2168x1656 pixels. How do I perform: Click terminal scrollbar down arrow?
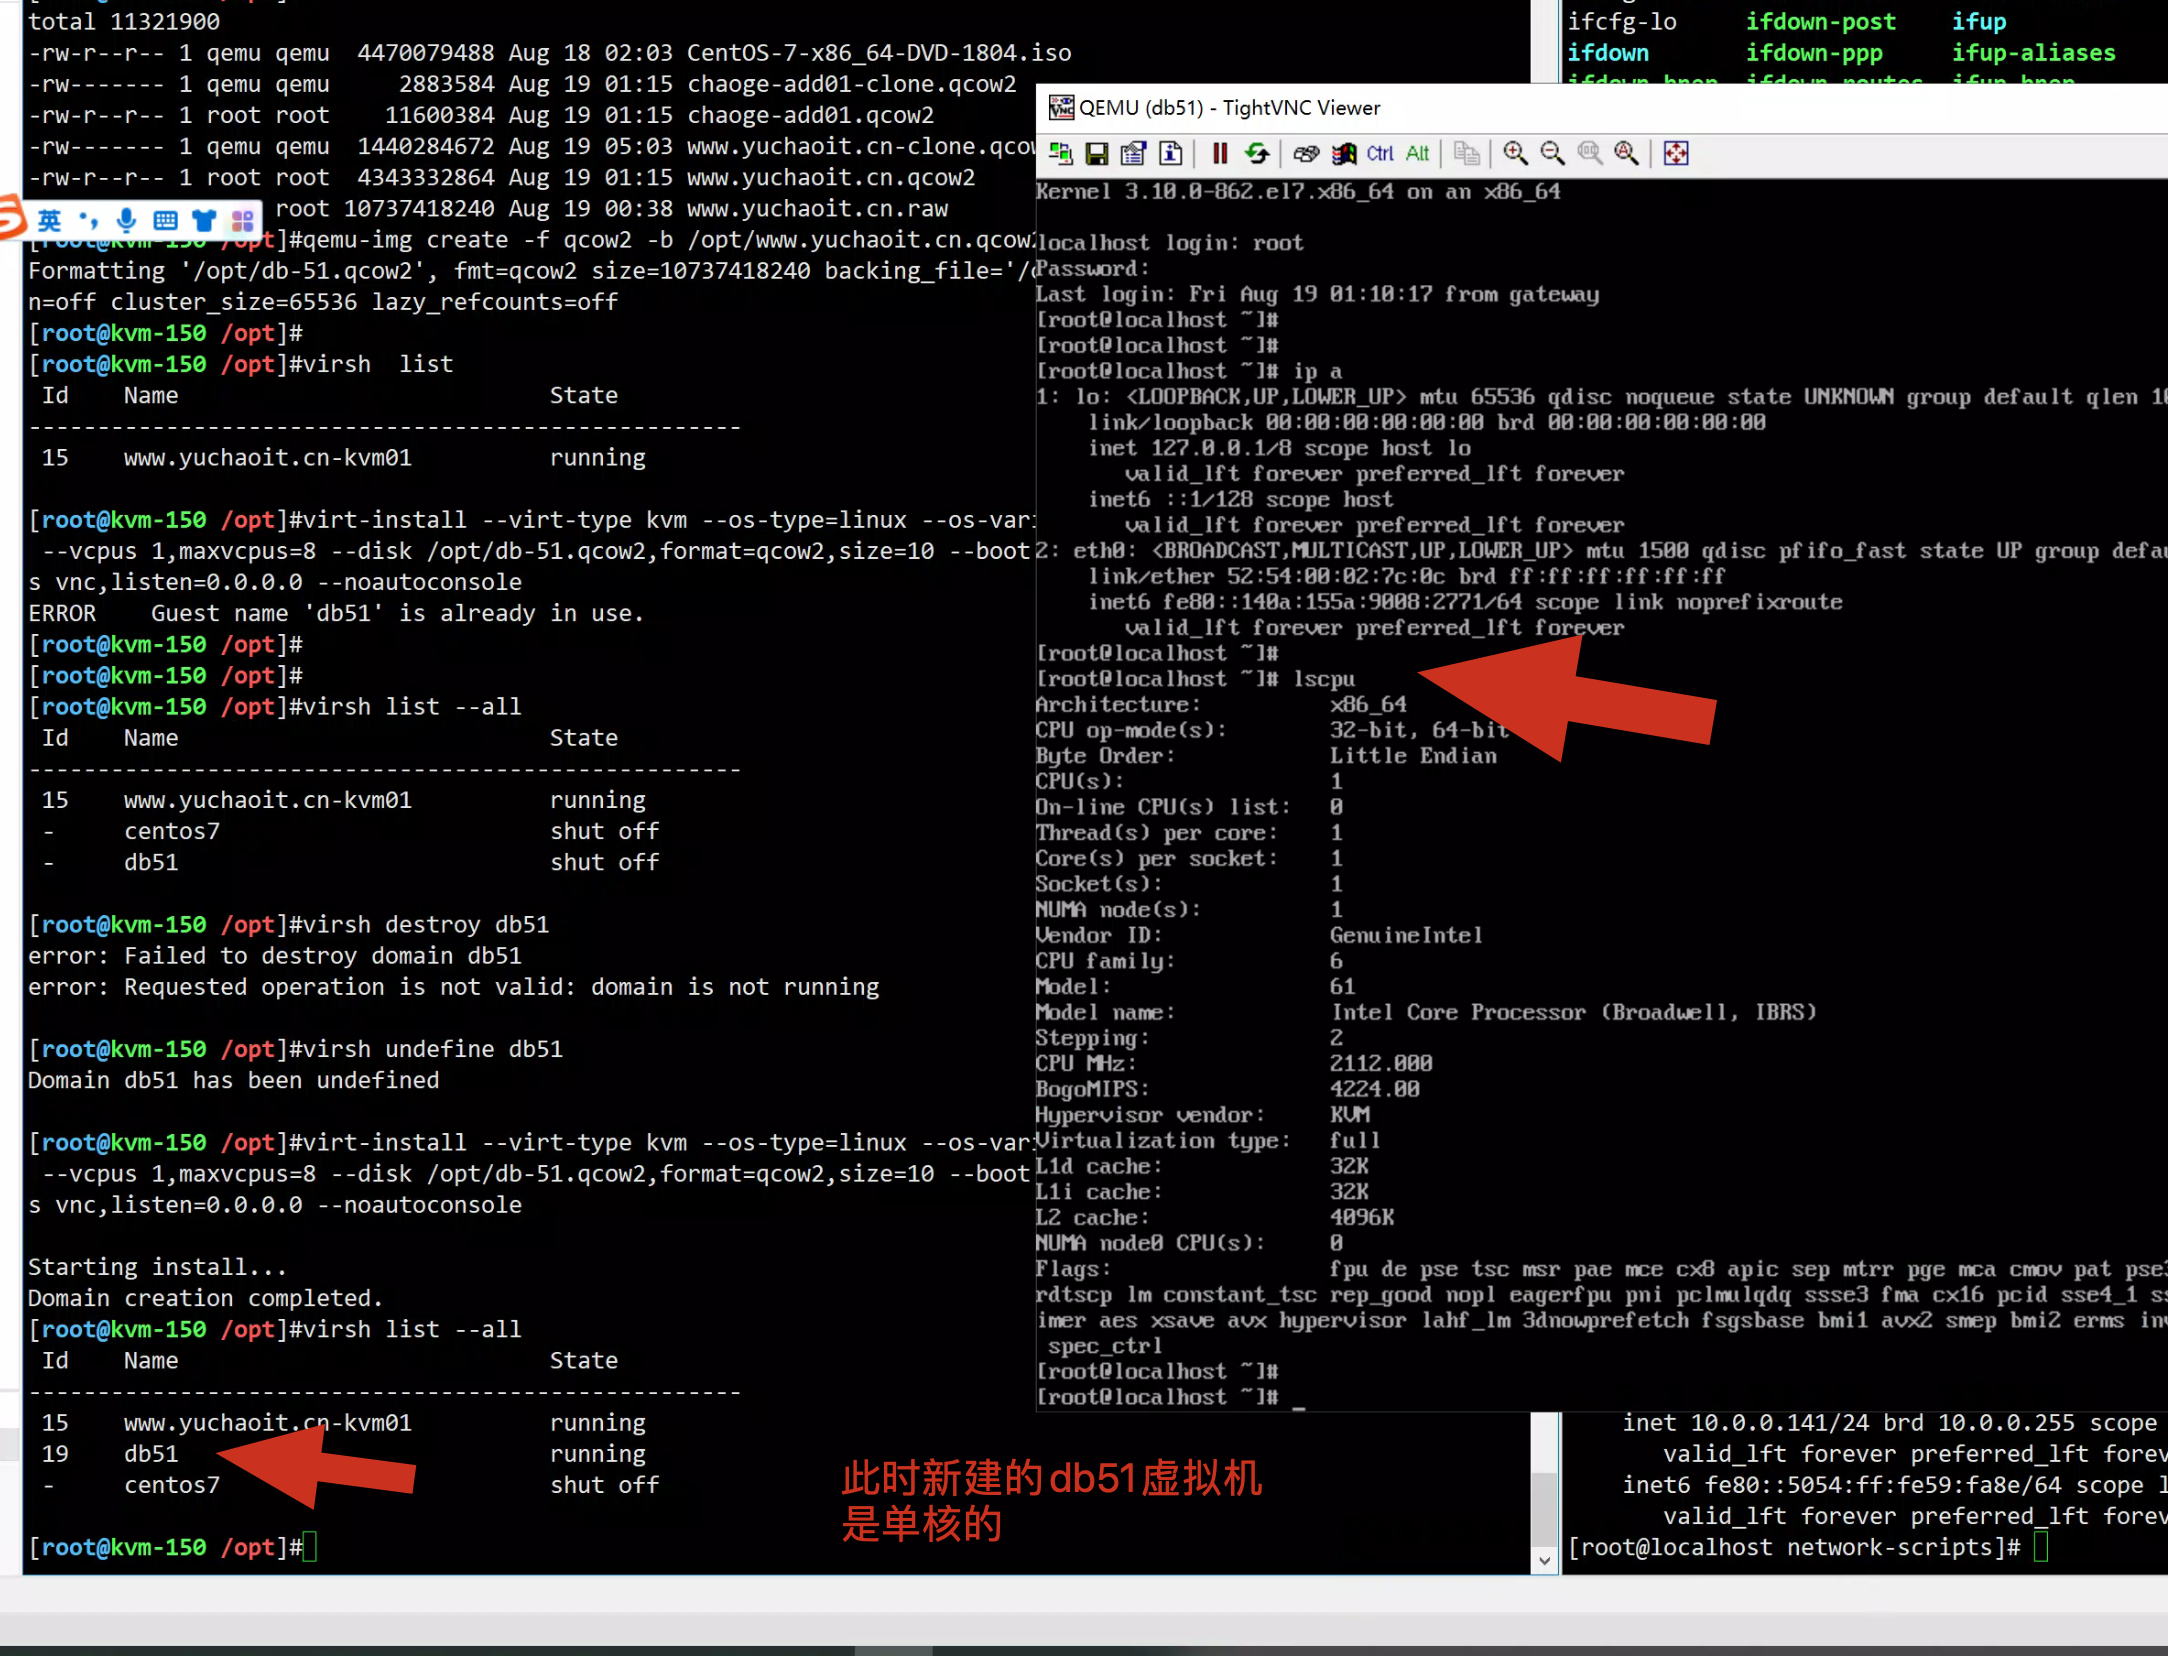1544,1560
